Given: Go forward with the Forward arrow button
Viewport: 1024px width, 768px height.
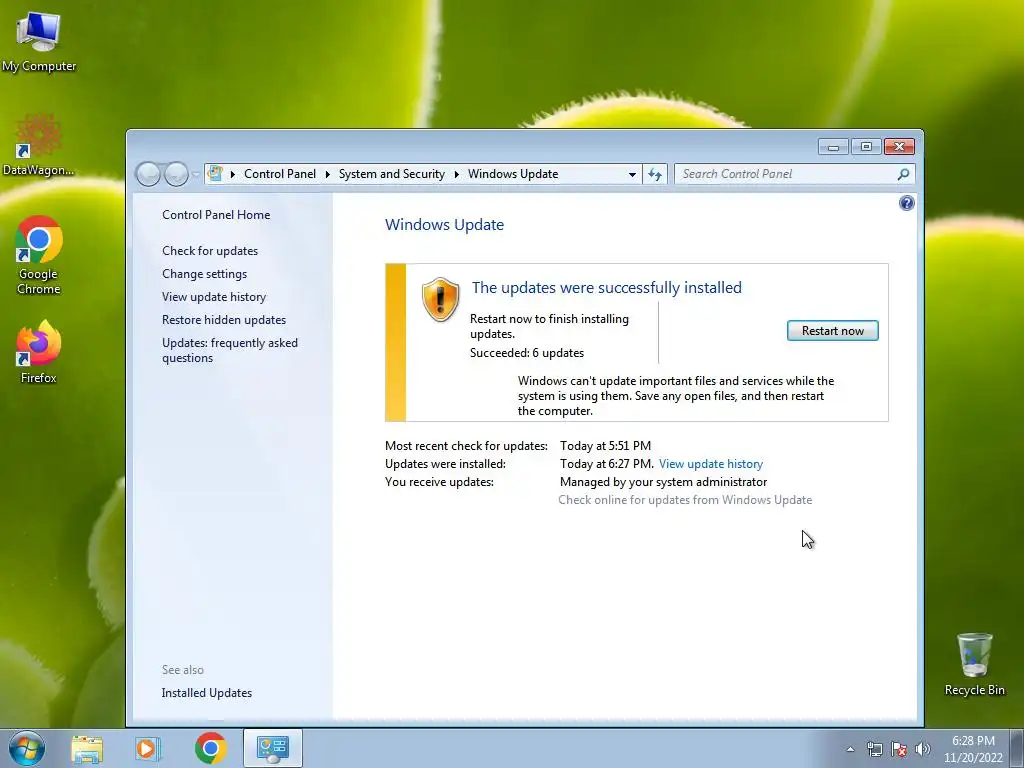Looking at the screenshot, I should coord(176,174).
